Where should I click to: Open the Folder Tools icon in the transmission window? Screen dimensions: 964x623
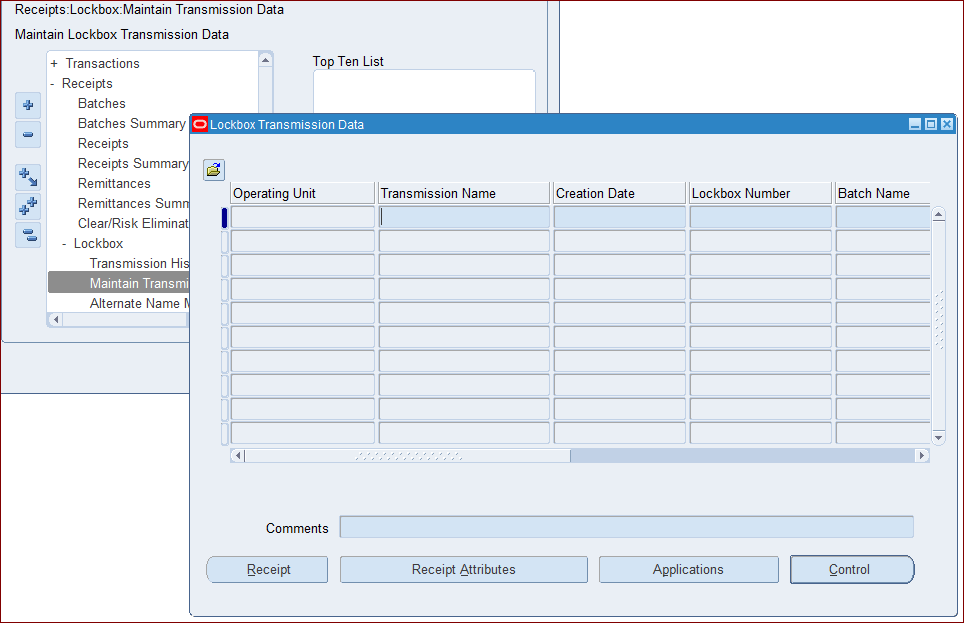point(213,169)
